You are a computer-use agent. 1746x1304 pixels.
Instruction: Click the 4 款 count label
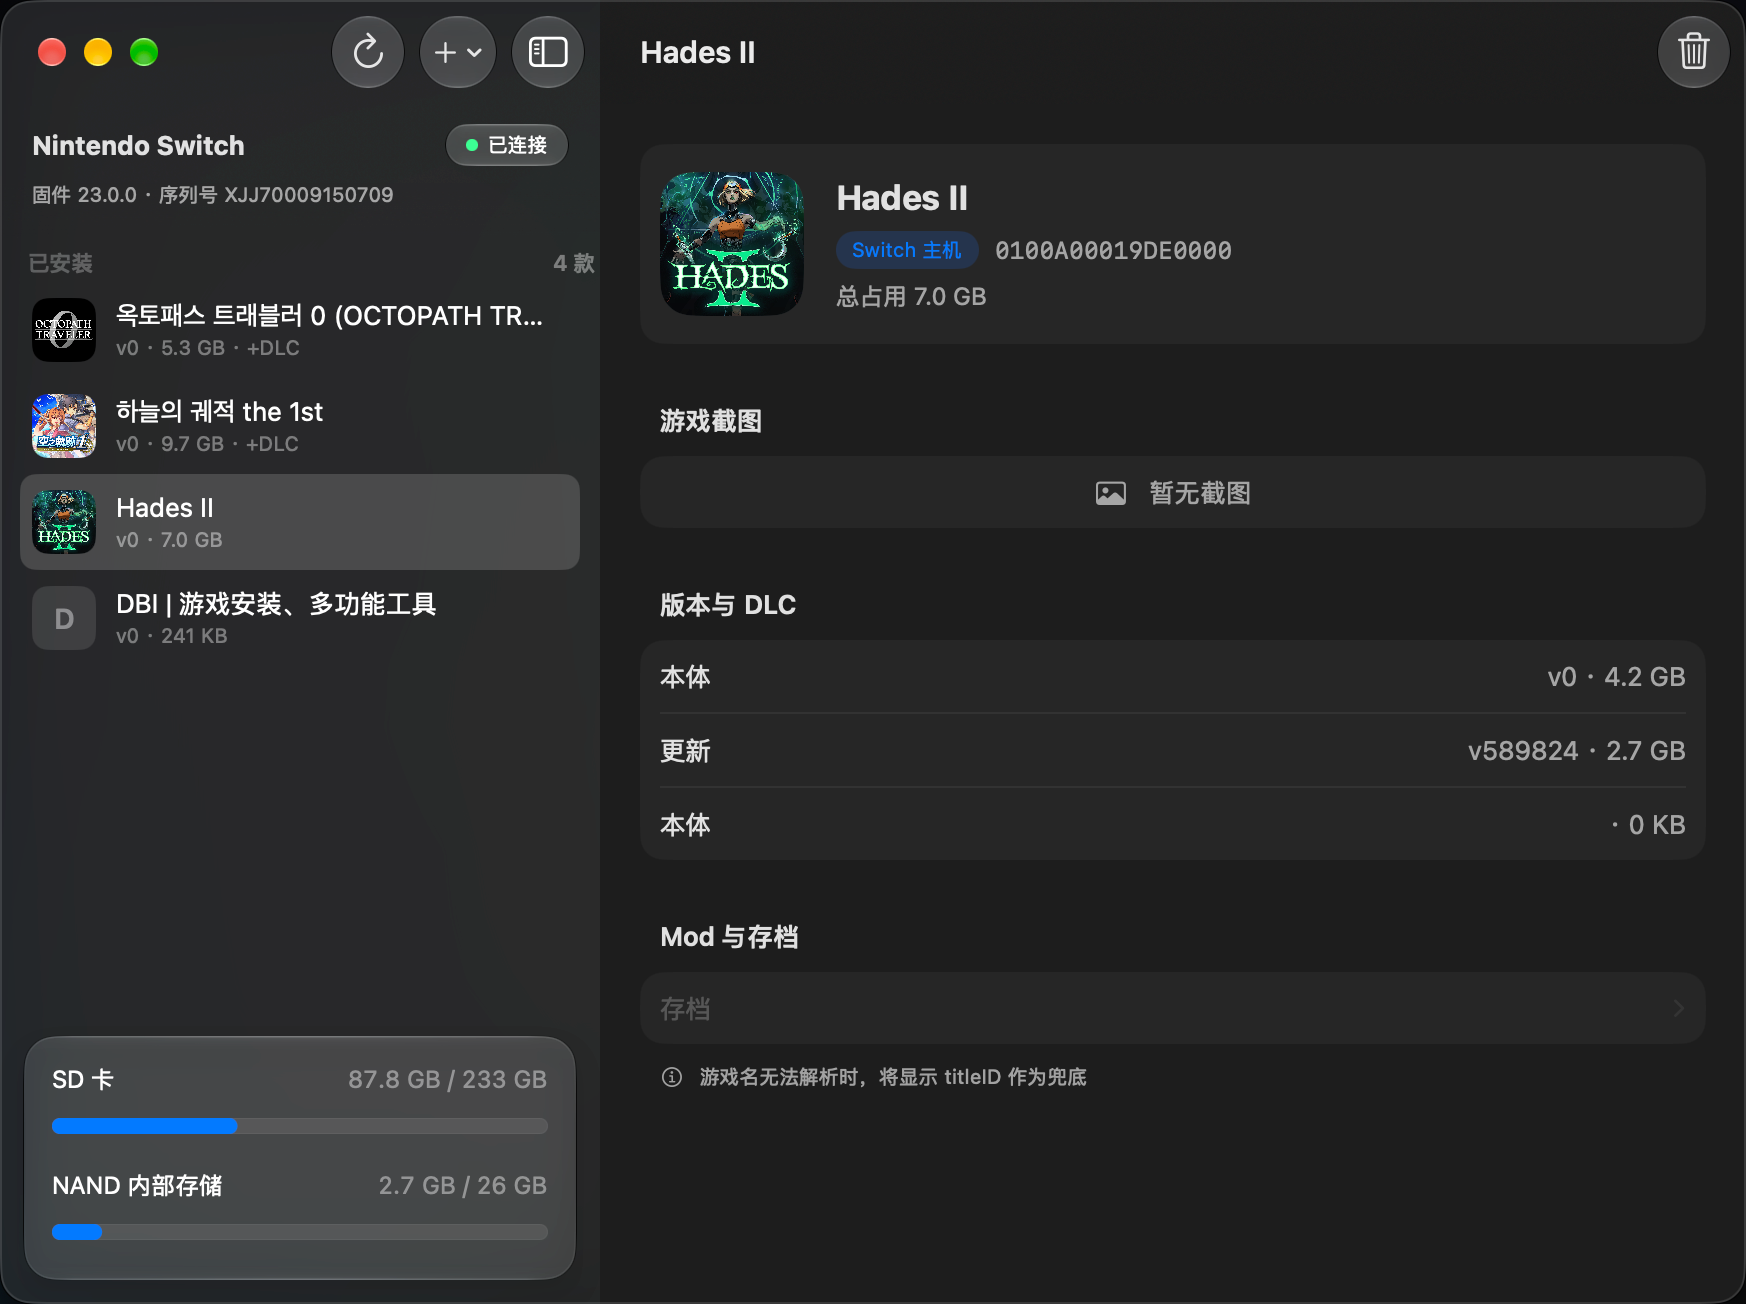574,263
